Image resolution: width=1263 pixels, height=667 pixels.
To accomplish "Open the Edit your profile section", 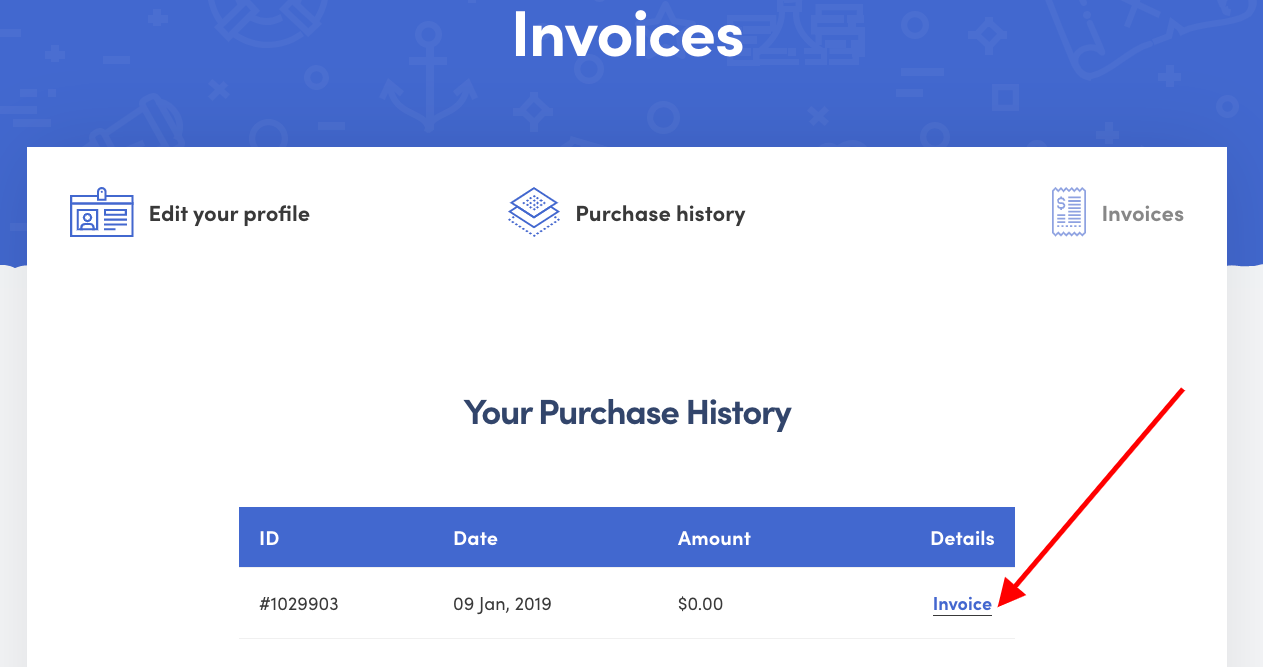I will tap(228, 214).
